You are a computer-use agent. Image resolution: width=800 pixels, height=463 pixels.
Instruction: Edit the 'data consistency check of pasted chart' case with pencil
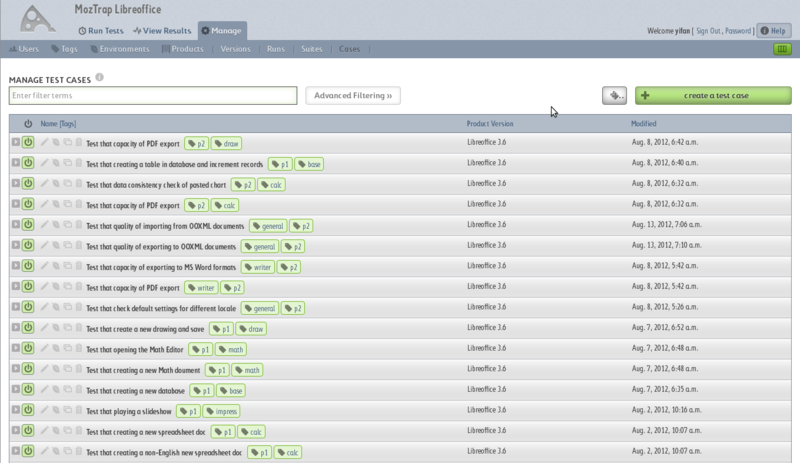pos(44,183)
